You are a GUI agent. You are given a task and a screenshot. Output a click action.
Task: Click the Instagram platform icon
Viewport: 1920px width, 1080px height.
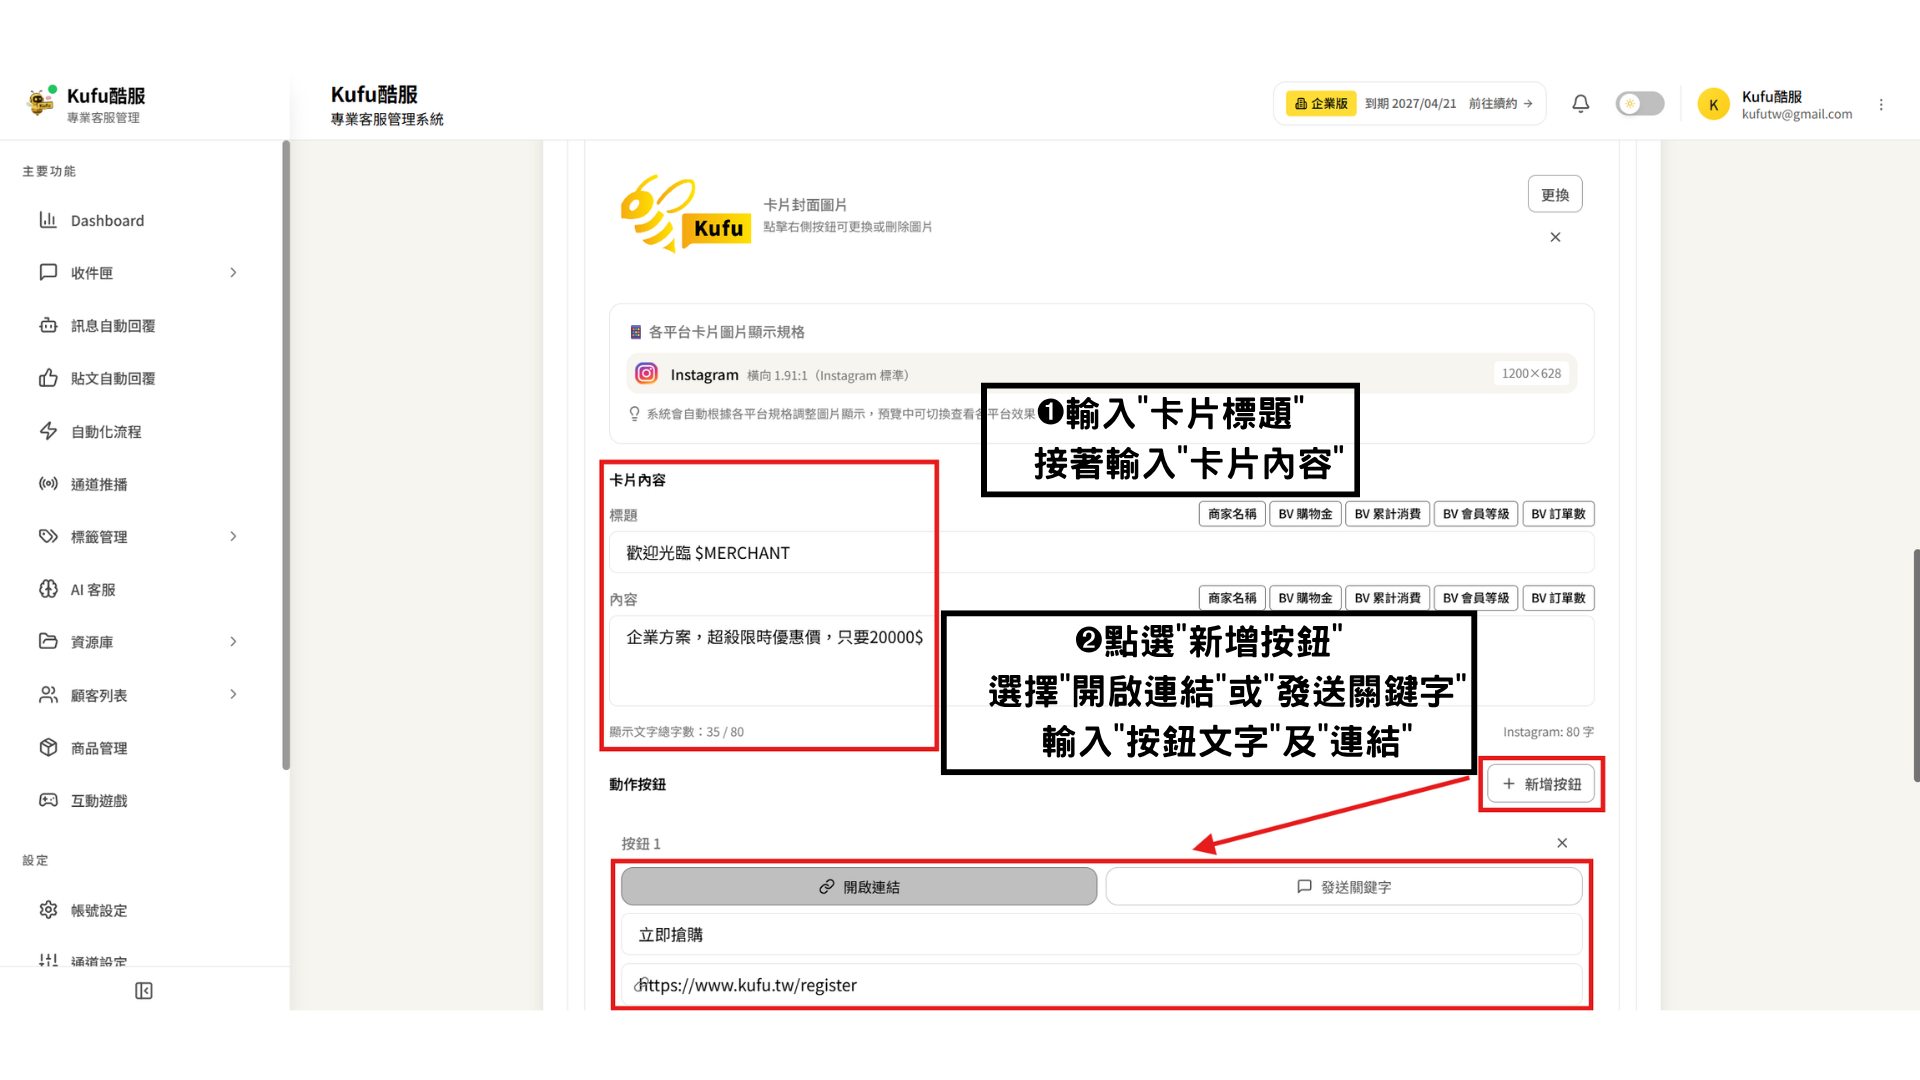646,373
